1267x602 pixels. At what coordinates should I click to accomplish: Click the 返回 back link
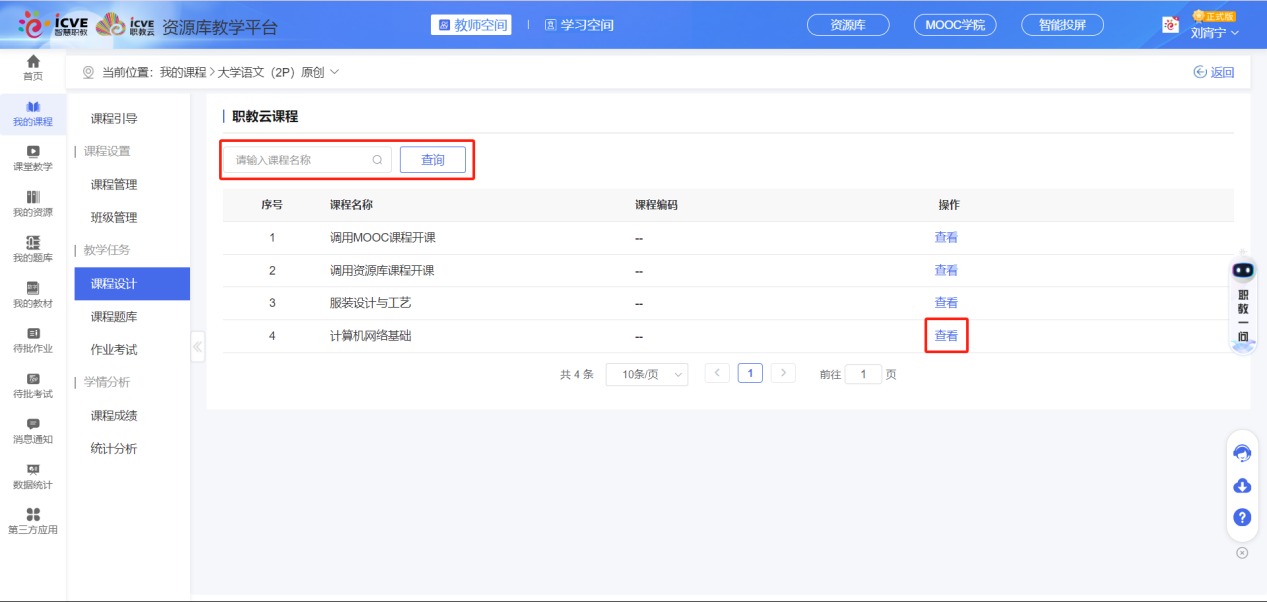click(1214, 72)
